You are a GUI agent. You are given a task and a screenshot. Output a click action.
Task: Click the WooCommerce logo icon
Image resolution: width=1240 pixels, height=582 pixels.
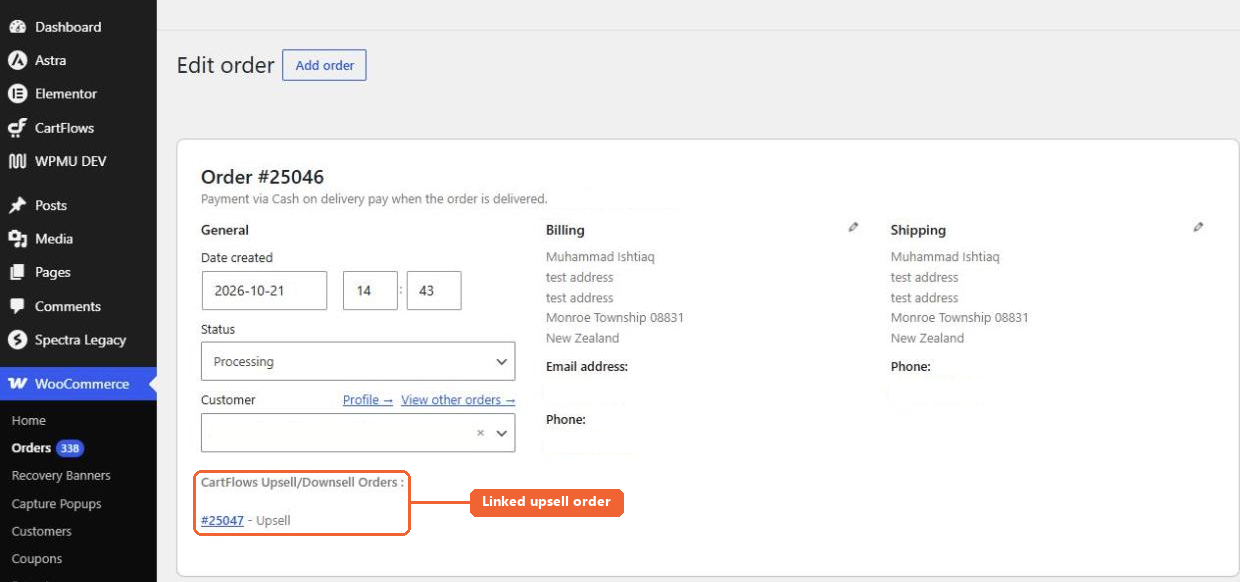17,384
